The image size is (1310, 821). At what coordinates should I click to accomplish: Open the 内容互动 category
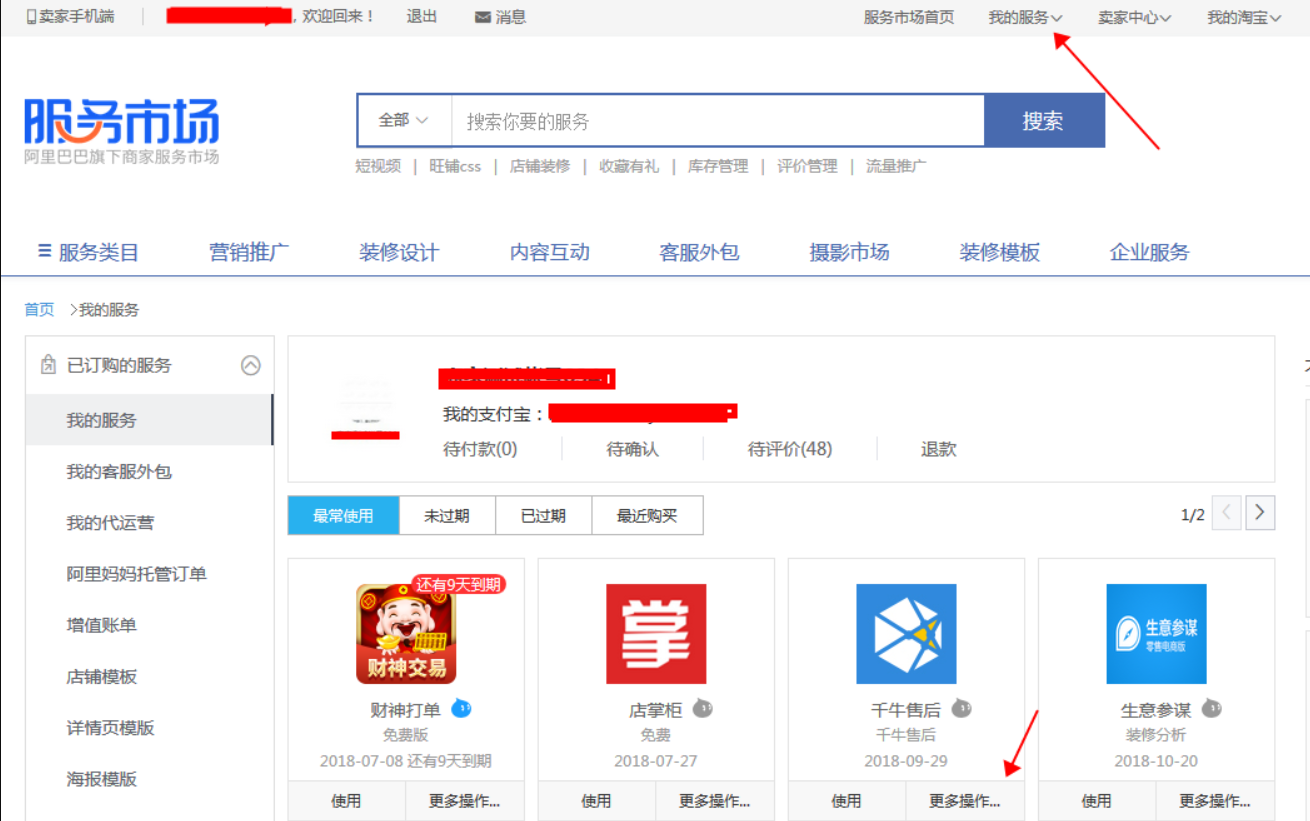click(549, 252)
